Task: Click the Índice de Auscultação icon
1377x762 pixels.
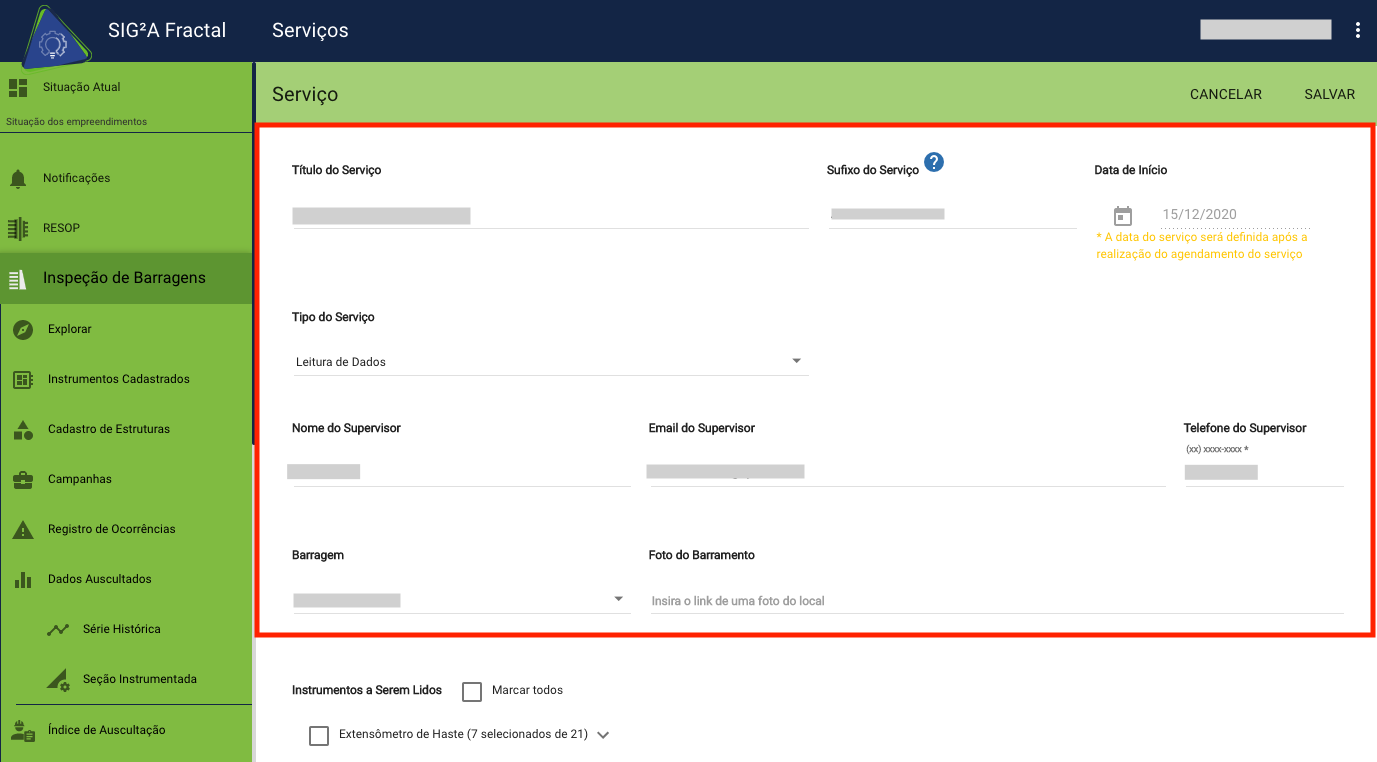Action: tap(23, 730)
